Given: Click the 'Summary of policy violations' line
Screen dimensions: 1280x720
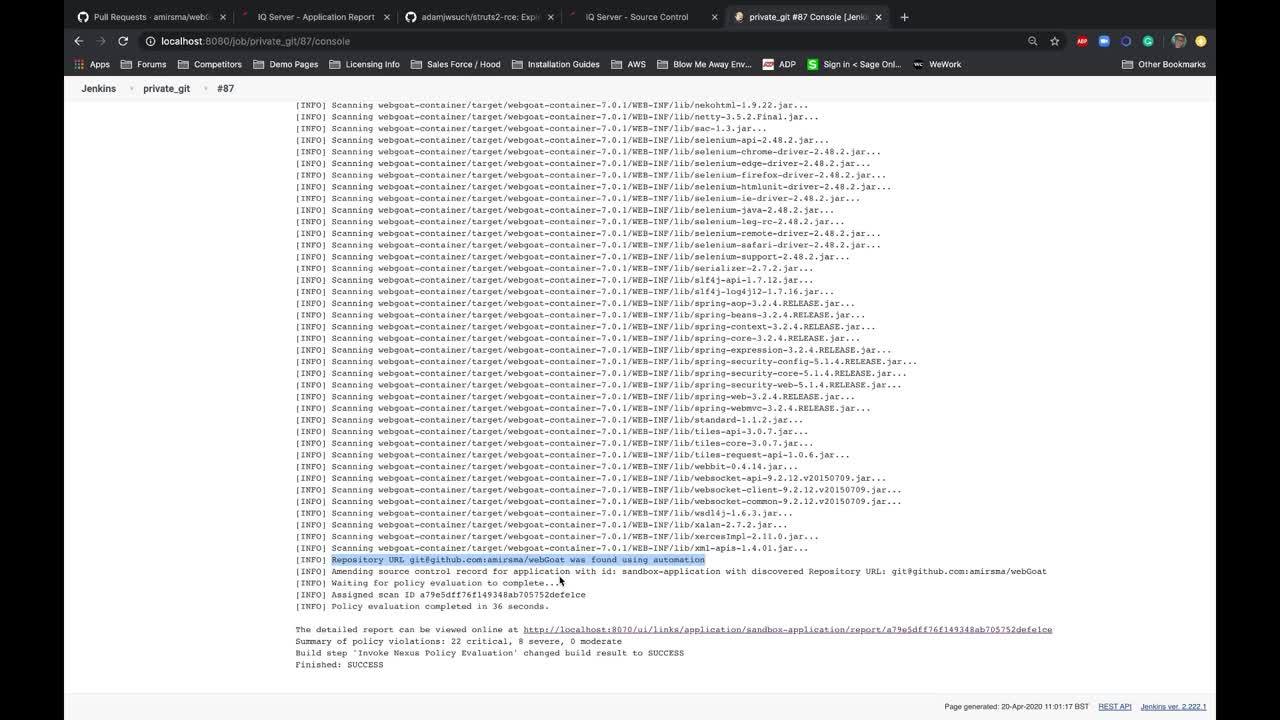Looking at the screenshot, I should 458,642.
